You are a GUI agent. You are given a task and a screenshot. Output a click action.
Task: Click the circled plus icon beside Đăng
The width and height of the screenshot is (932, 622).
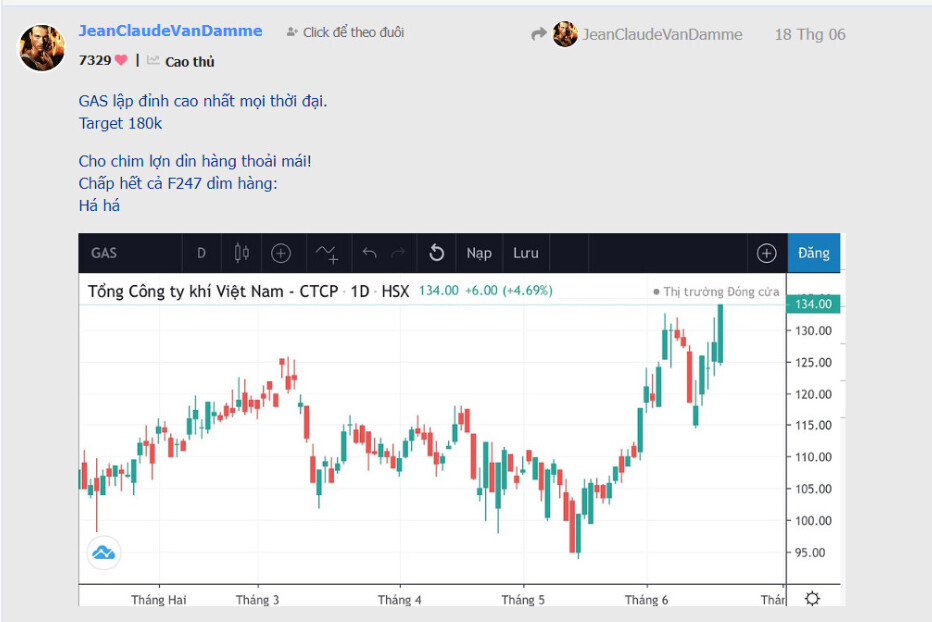click(x=766, y=253)
